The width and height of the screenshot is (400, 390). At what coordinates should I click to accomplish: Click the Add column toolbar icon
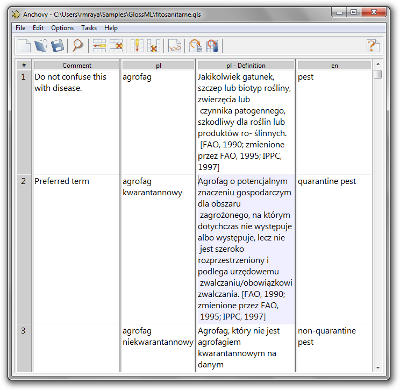click(137, 45)
